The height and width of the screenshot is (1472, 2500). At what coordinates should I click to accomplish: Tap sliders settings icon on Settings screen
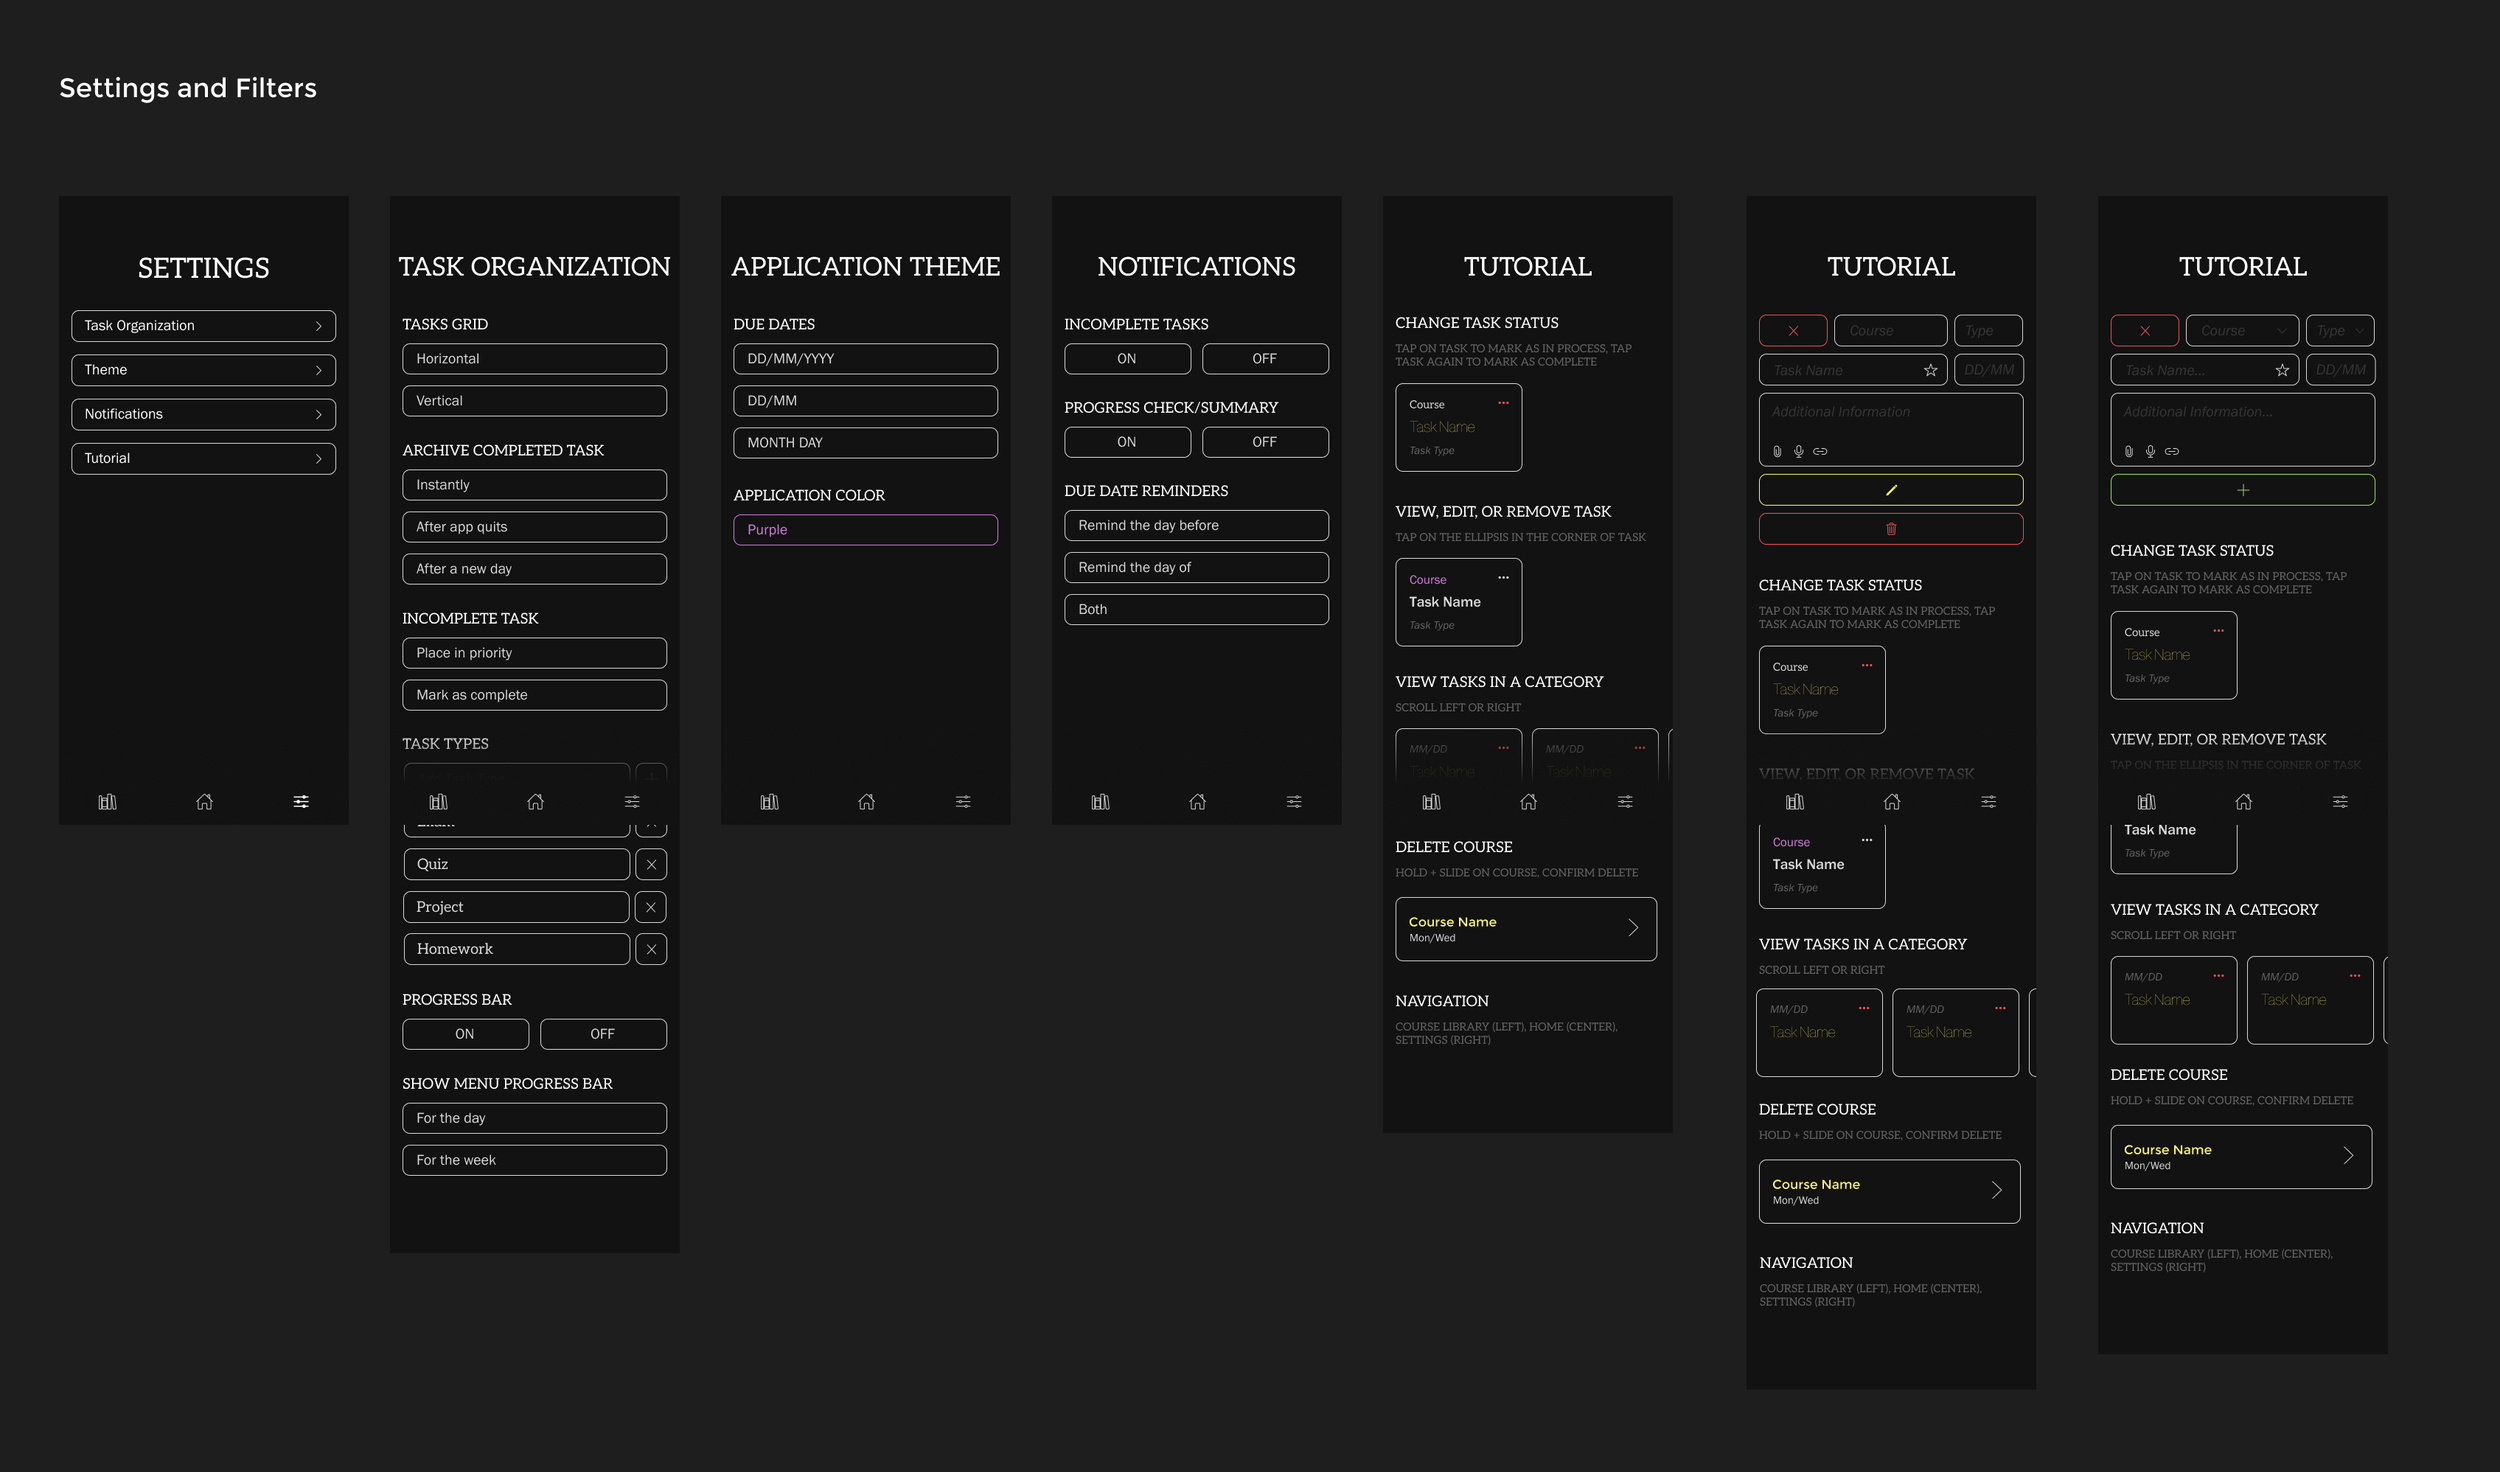click(x=301, y=802)
